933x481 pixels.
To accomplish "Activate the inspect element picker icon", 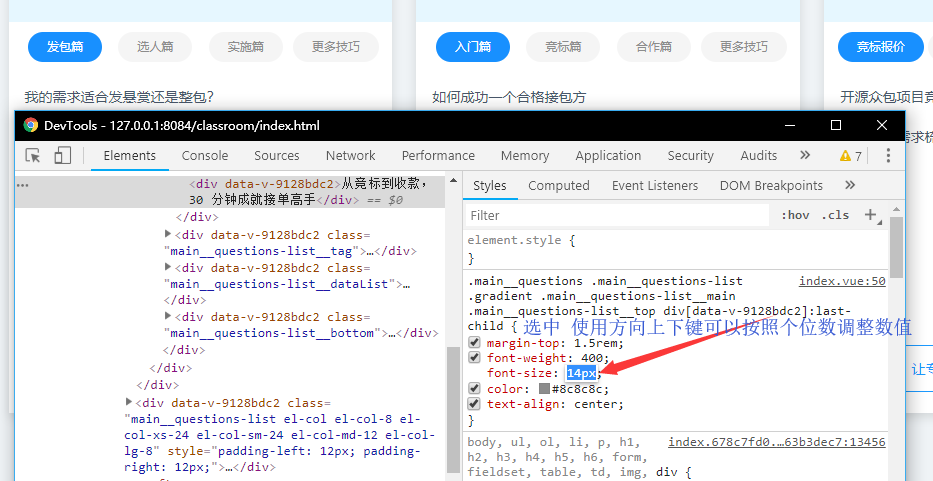I will 33,156.
